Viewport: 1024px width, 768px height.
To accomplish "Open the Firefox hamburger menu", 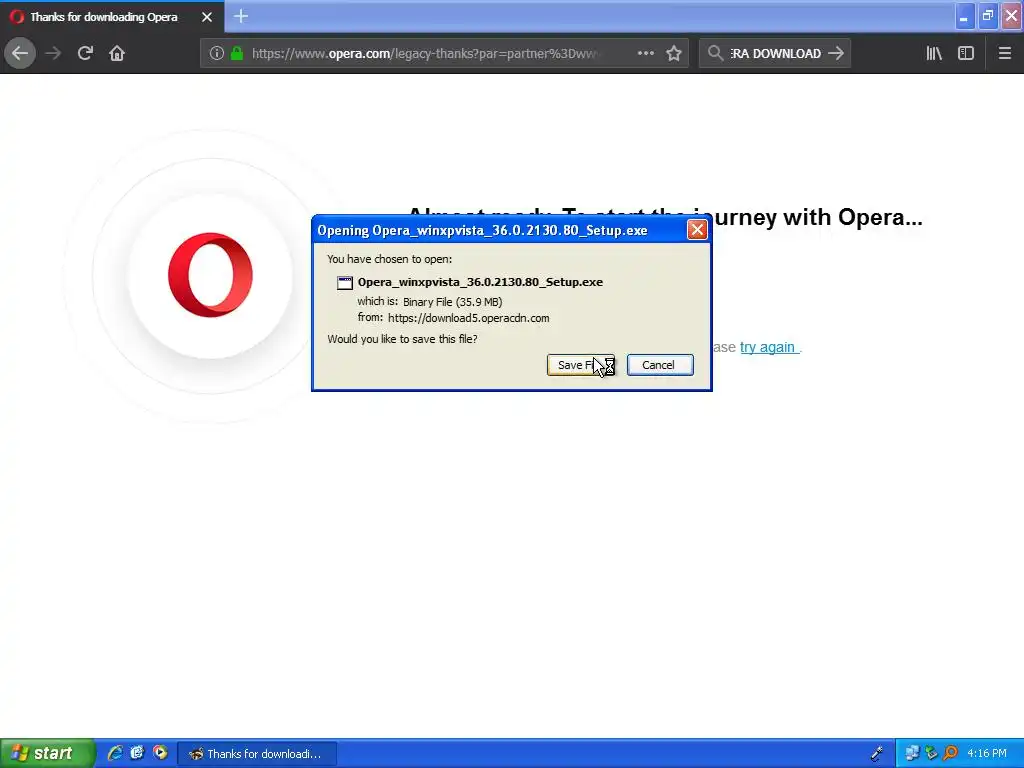I will click(x=1005, y=54).
